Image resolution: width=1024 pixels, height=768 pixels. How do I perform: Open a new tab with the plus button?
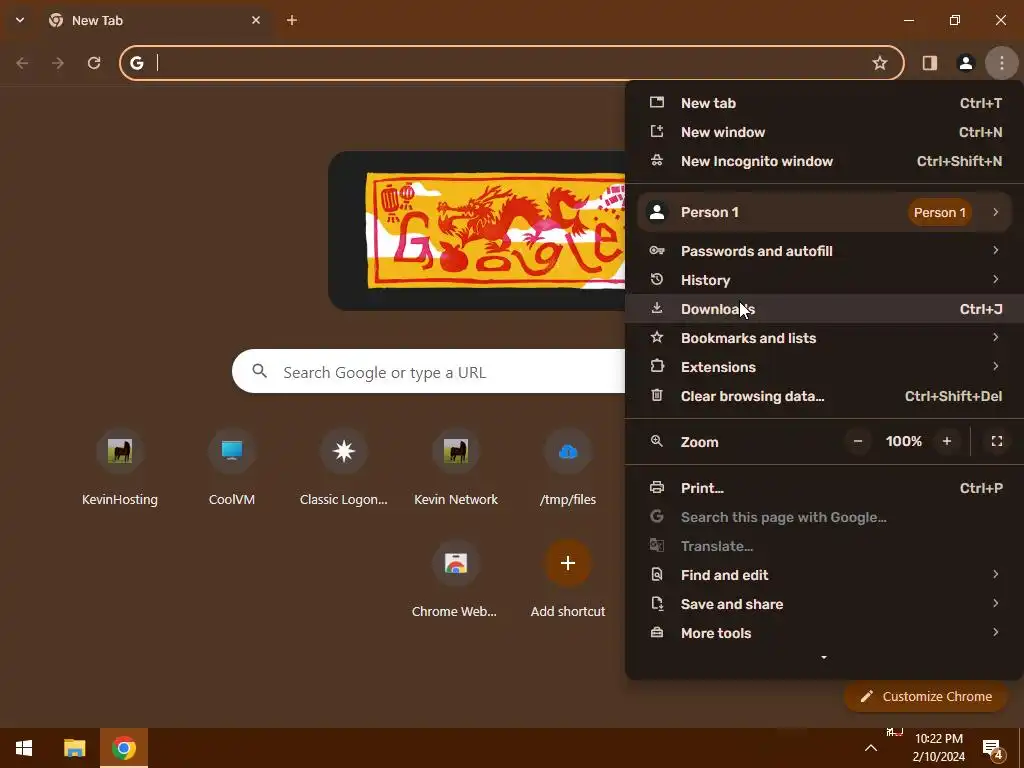pyautogui.click(x=292, y=20)
